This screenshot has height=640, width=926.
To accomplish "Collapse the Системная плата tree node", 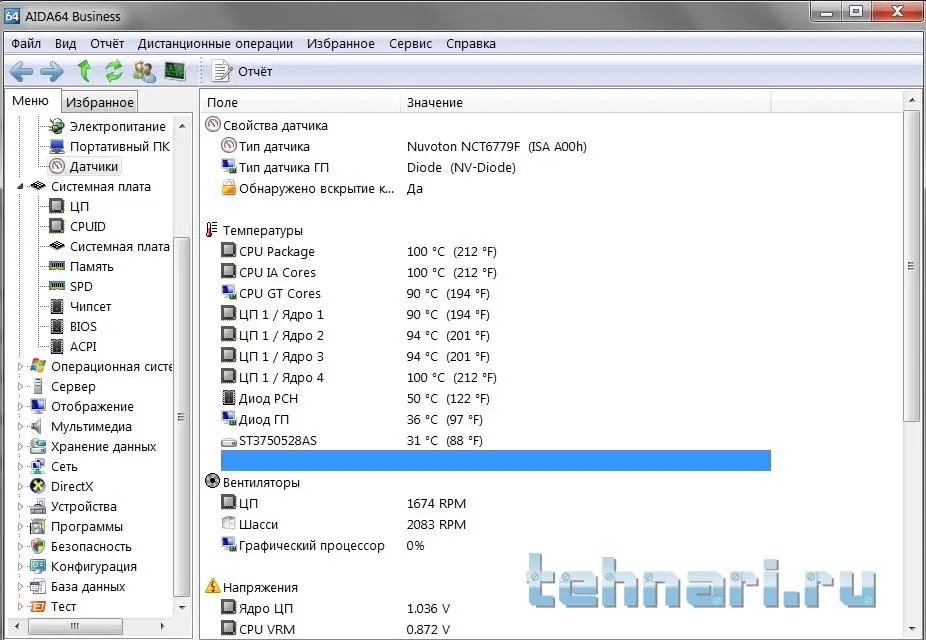I will pos(20,187).
